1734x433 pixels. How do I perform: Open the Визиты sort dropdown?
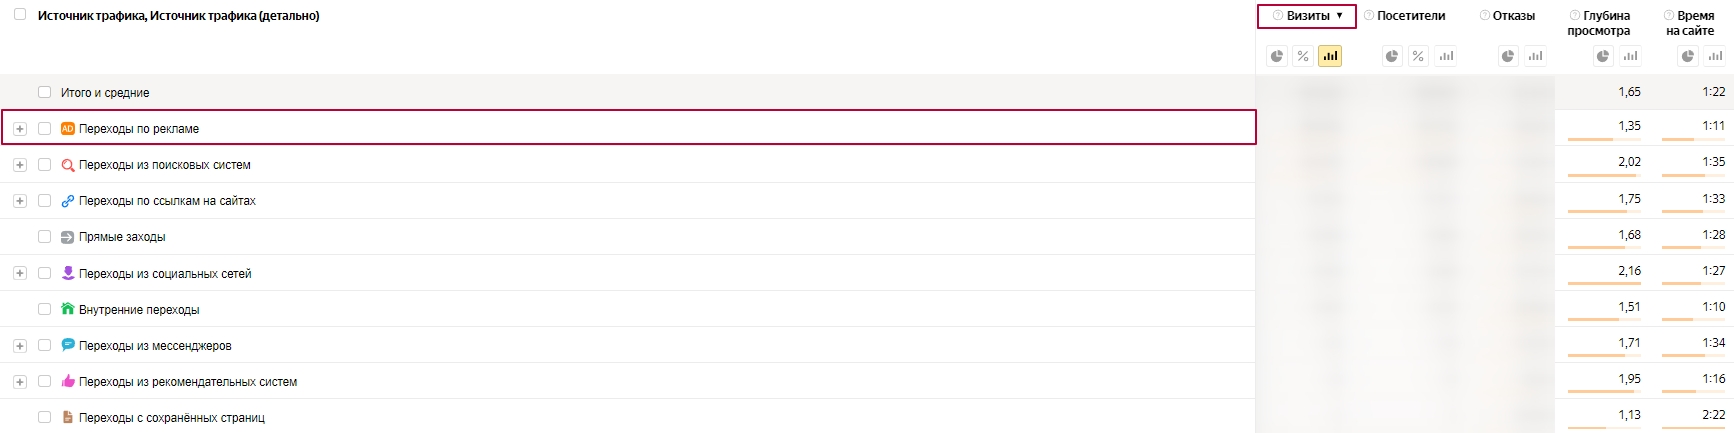tap(1307, 16)
